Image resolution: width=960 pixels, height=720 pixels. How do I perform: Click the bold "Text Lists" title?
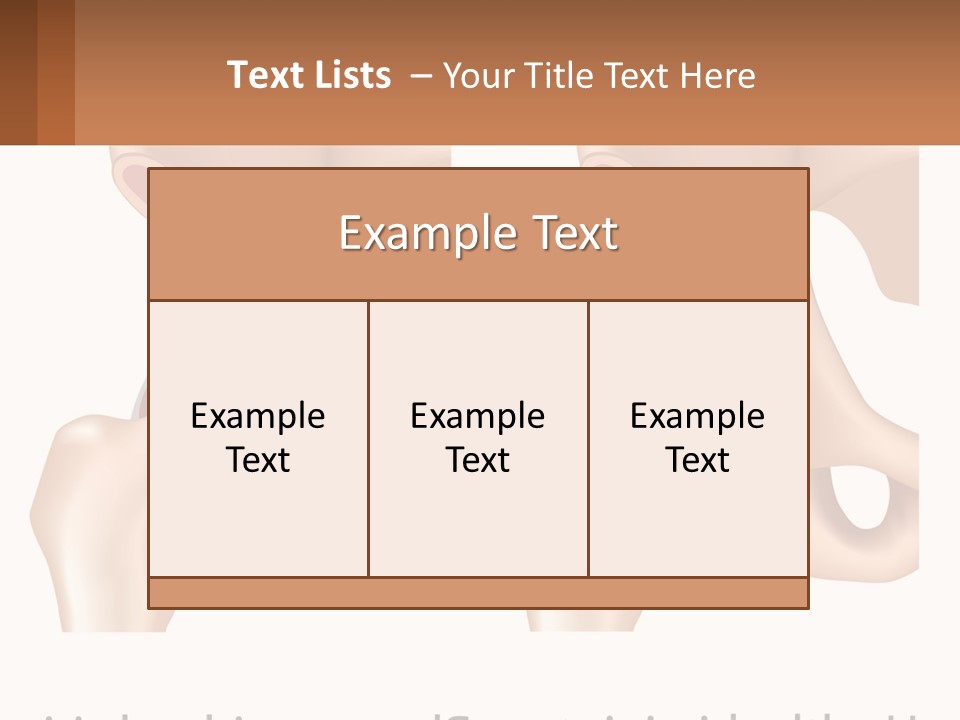(x=309, y=75)
